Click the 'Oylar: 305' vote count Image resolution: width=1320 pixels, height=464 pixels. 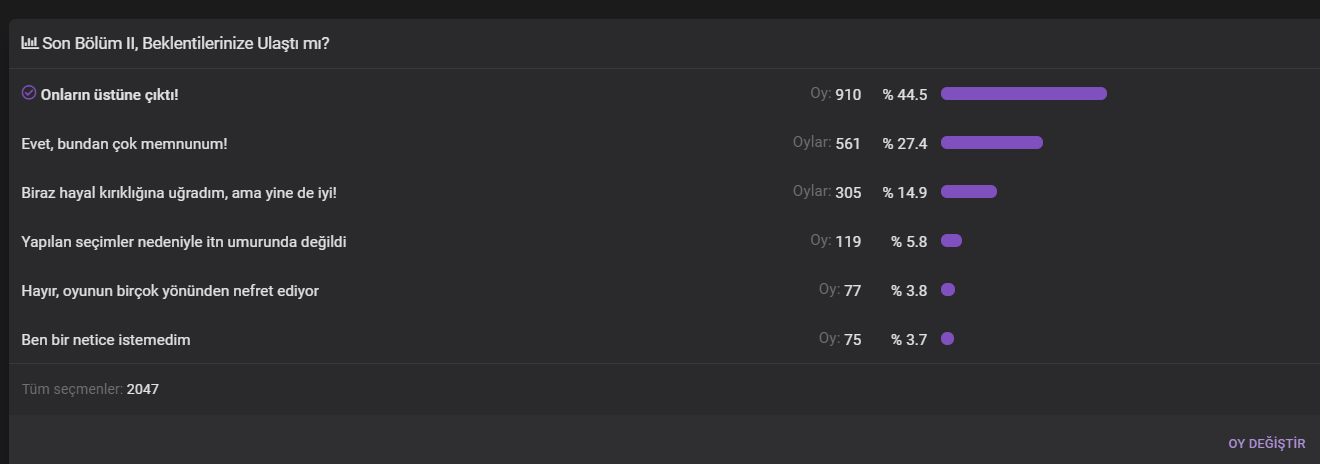[x=827, y=192]
